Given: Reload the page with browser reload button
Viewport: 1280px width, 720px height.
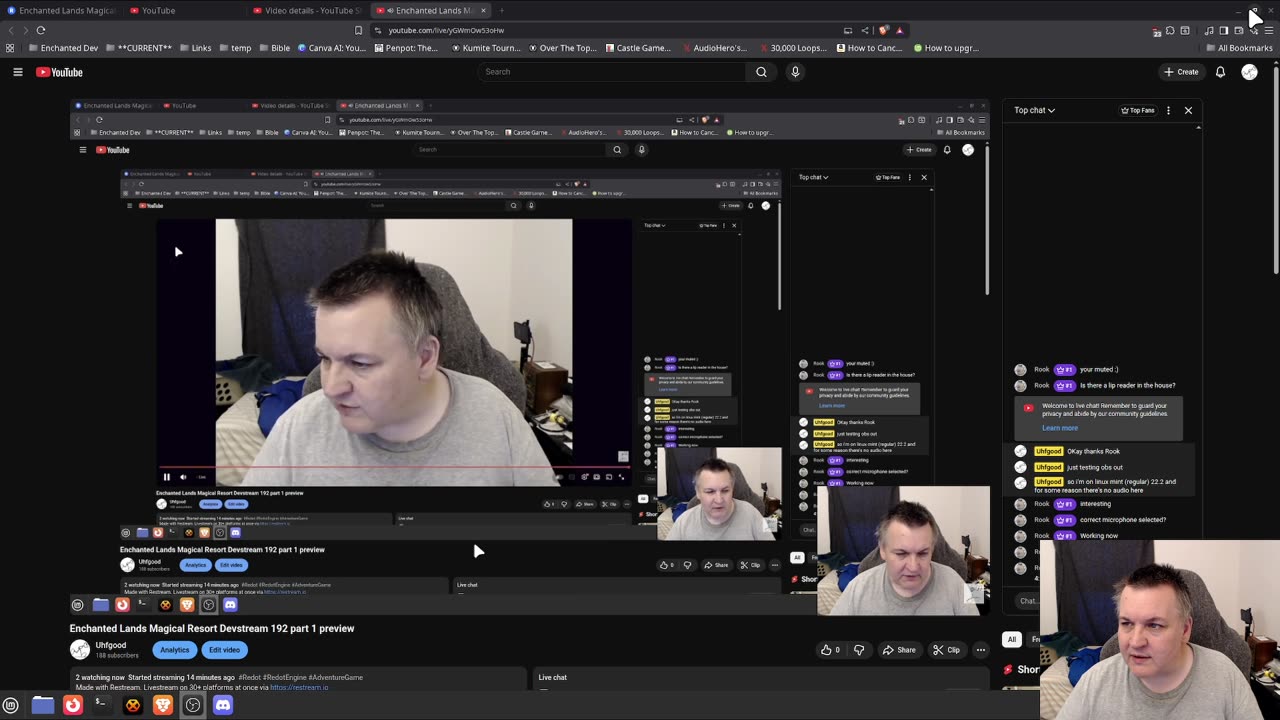Looking at the screenshot, I should 41,30.
